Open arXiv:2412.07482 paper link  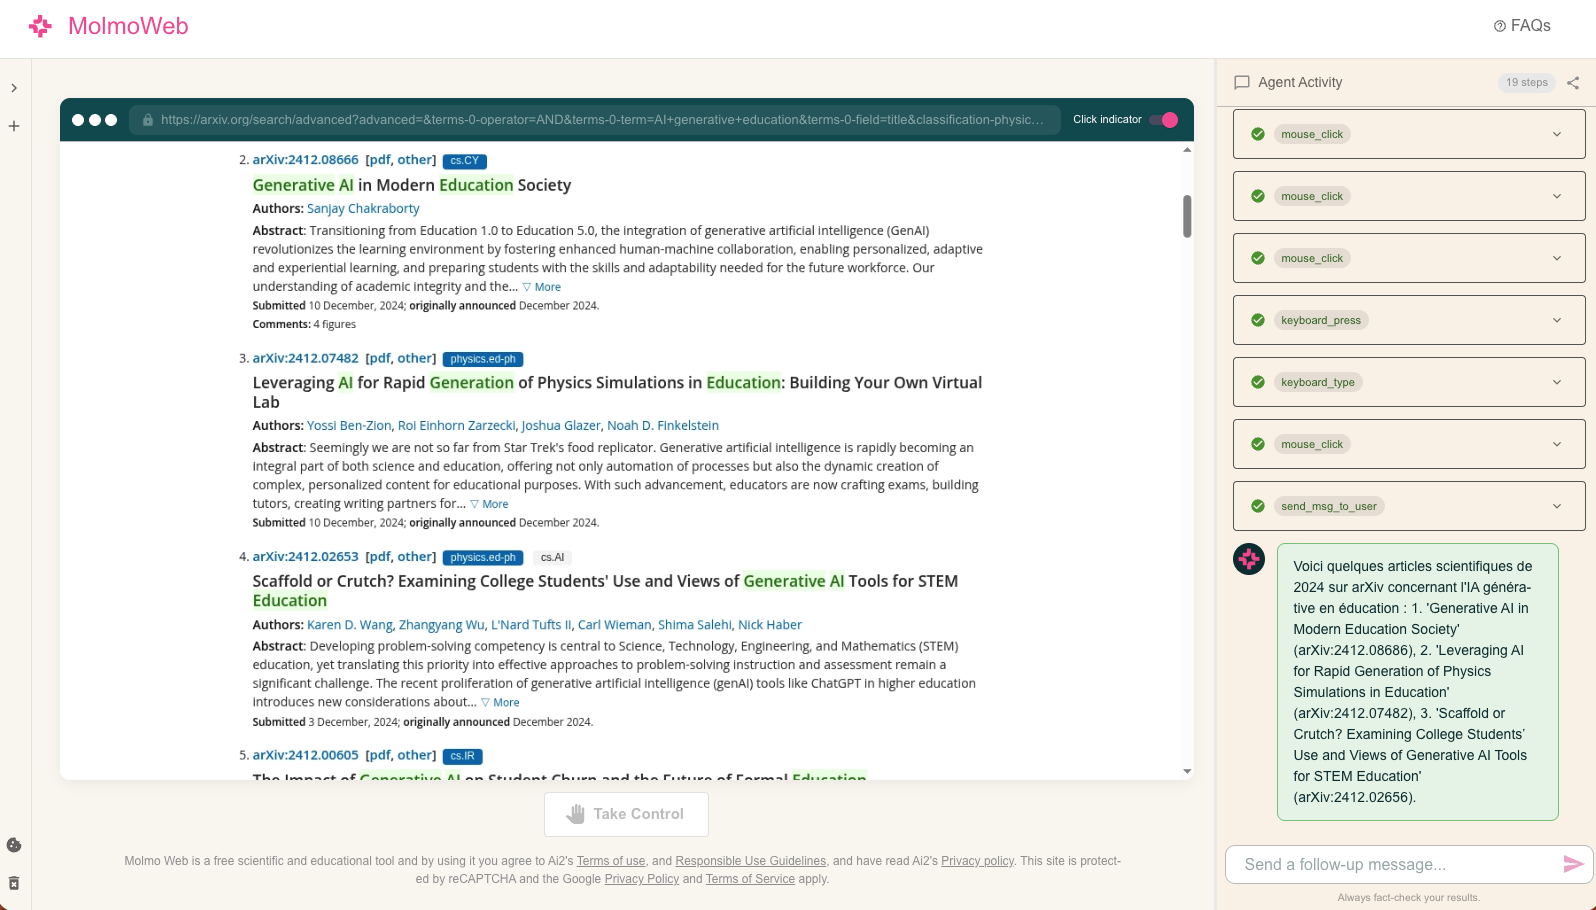[x=305, y=358]
